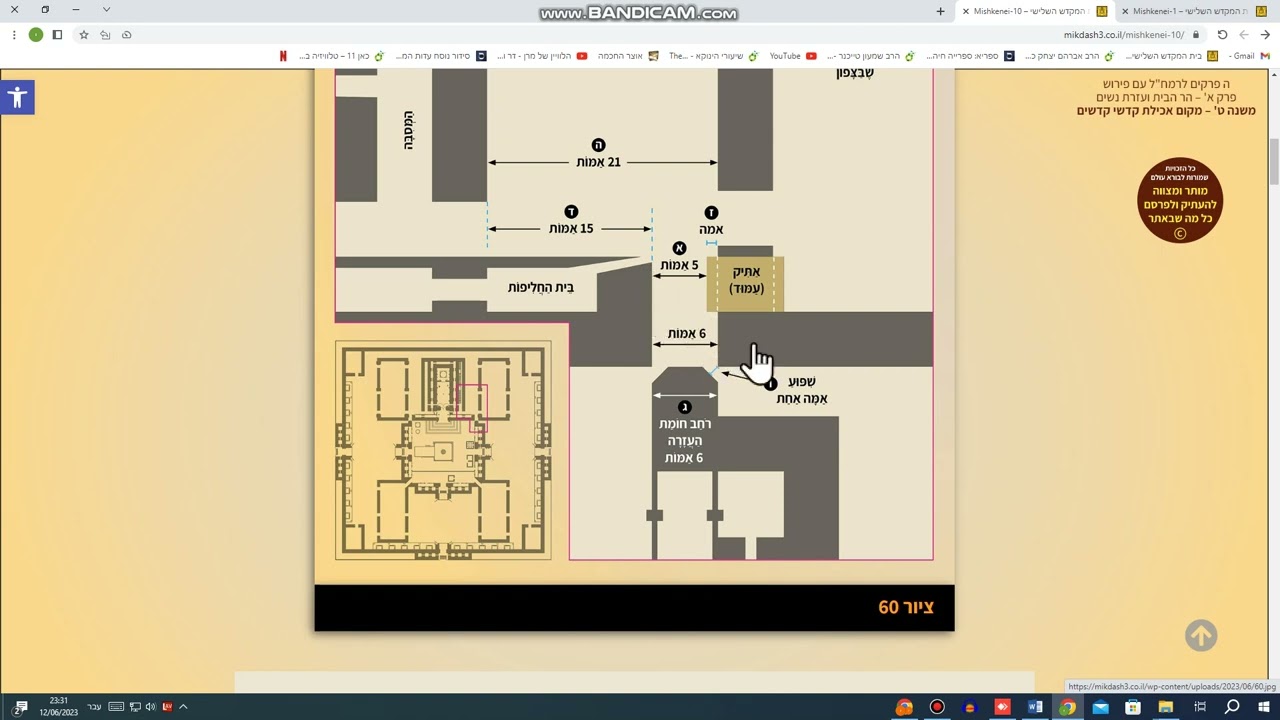Open Bandicam recorder on taskbar
This screenshot has width=1280, height=720.
click(x=937, y=707)
